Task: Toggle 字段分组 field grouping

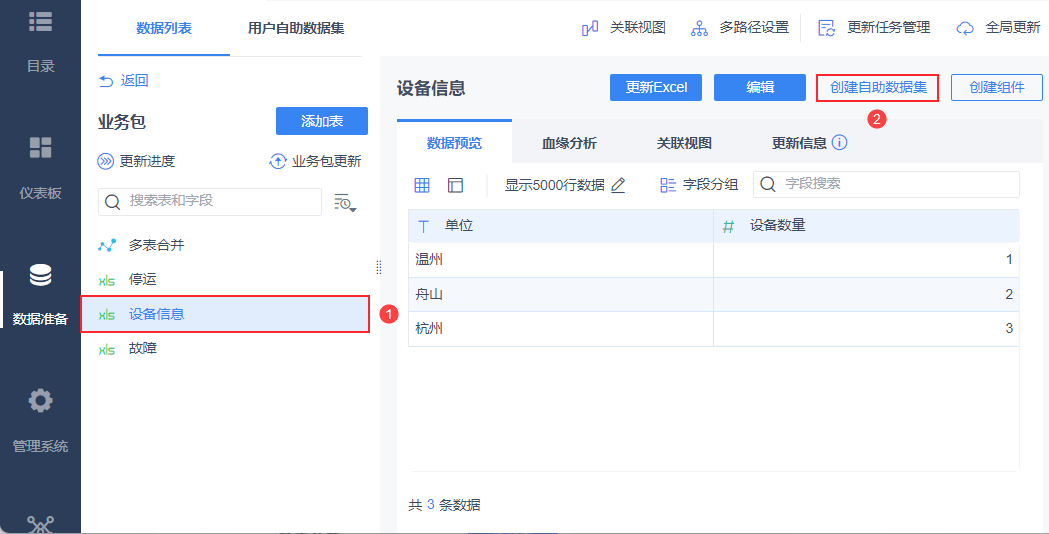Action: pos(699,185)
